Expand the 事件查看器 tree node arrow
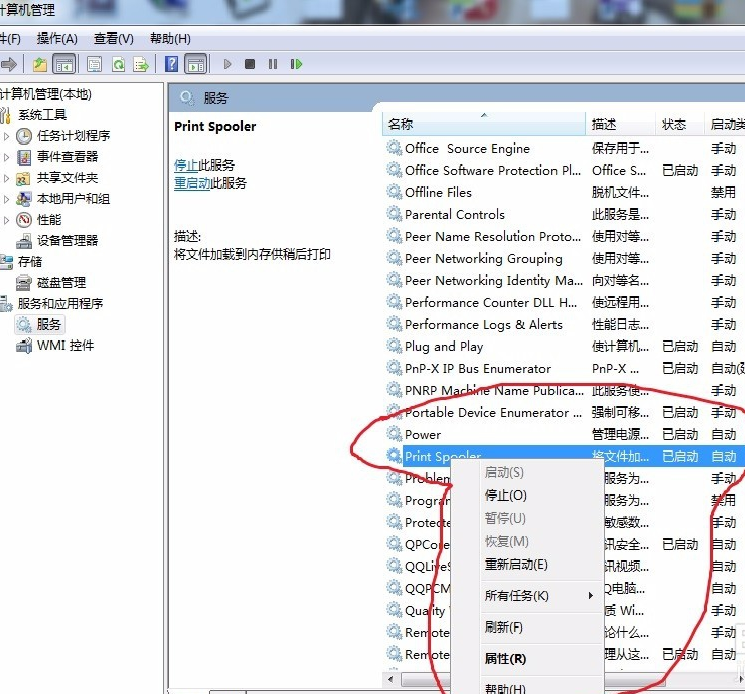The width and height of the screenshot is (745, 694). [x=7, y=157]
